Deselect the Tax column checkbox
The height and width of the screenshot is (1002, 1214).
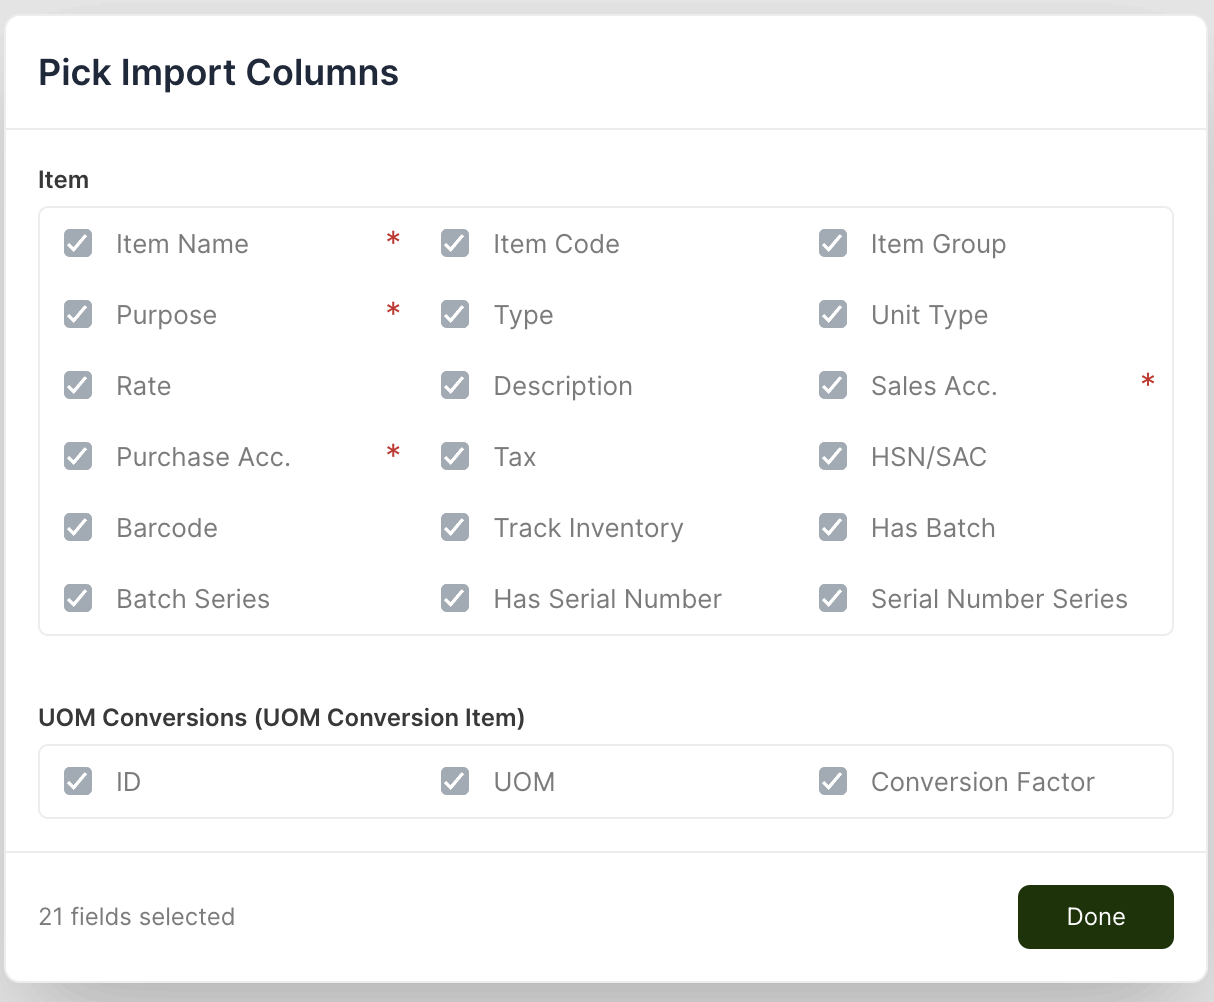click(455, 456)
